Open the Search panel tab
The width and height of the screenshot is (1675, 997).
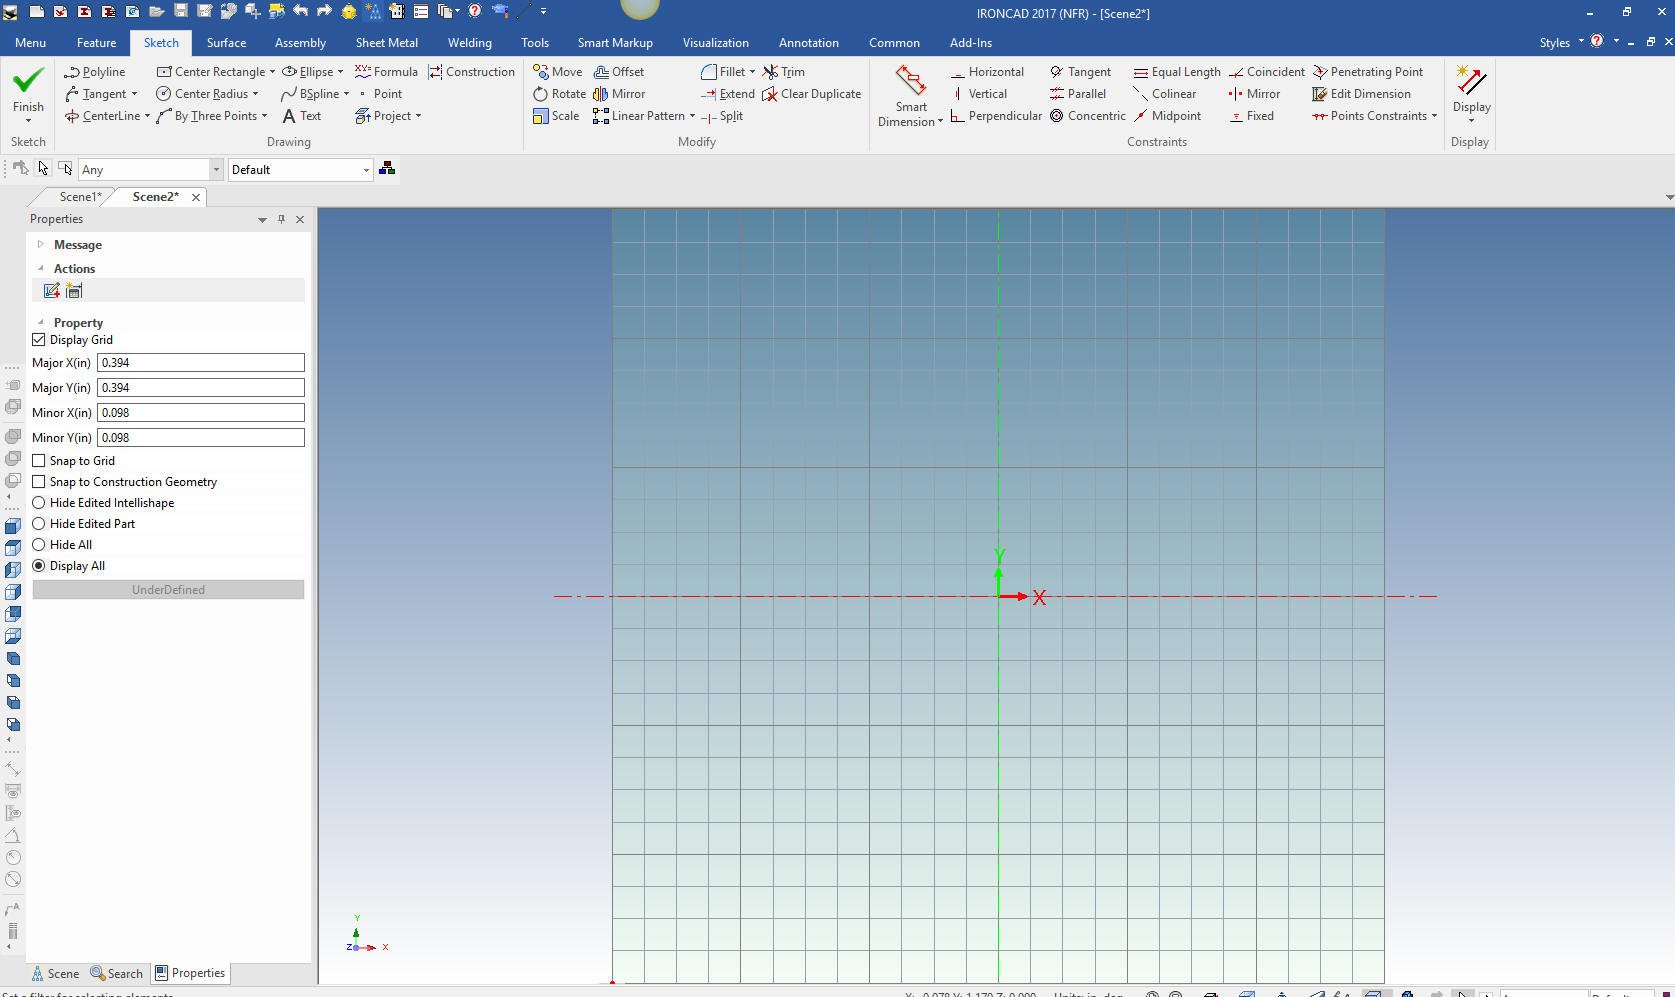coord(117,974)
